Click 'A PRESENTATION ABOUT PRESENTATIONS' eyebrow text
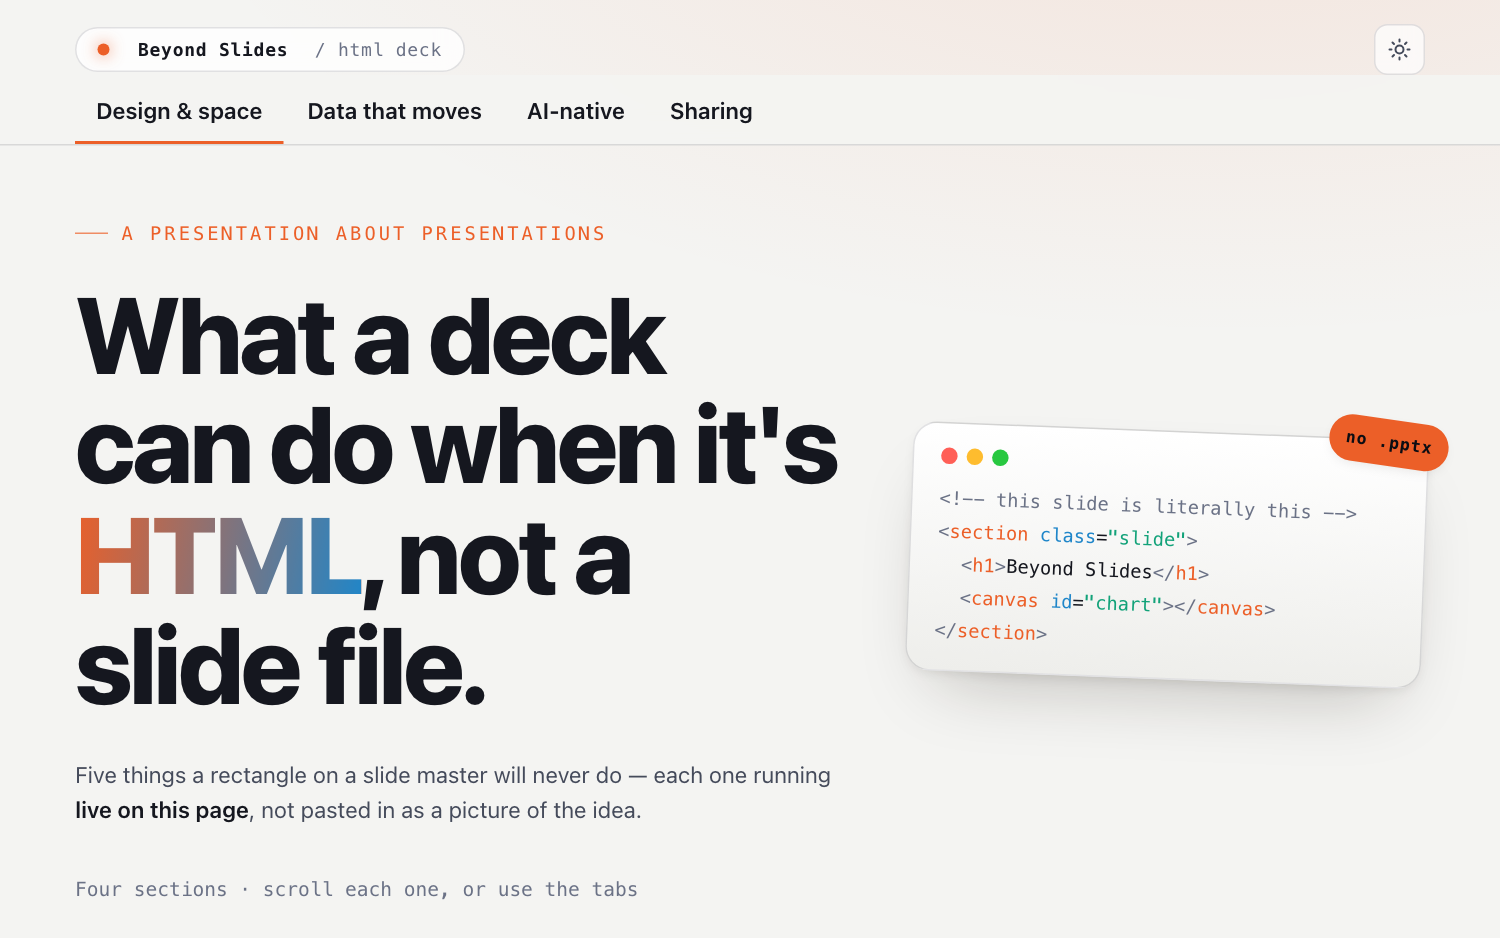1500x938 pixels. pyautogui.click(x=363, y=233)
